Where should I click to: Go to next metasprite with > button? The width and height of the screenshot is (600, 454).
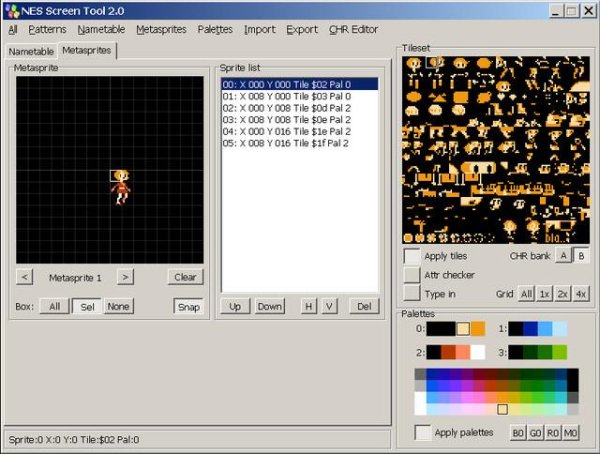point(125,277)
